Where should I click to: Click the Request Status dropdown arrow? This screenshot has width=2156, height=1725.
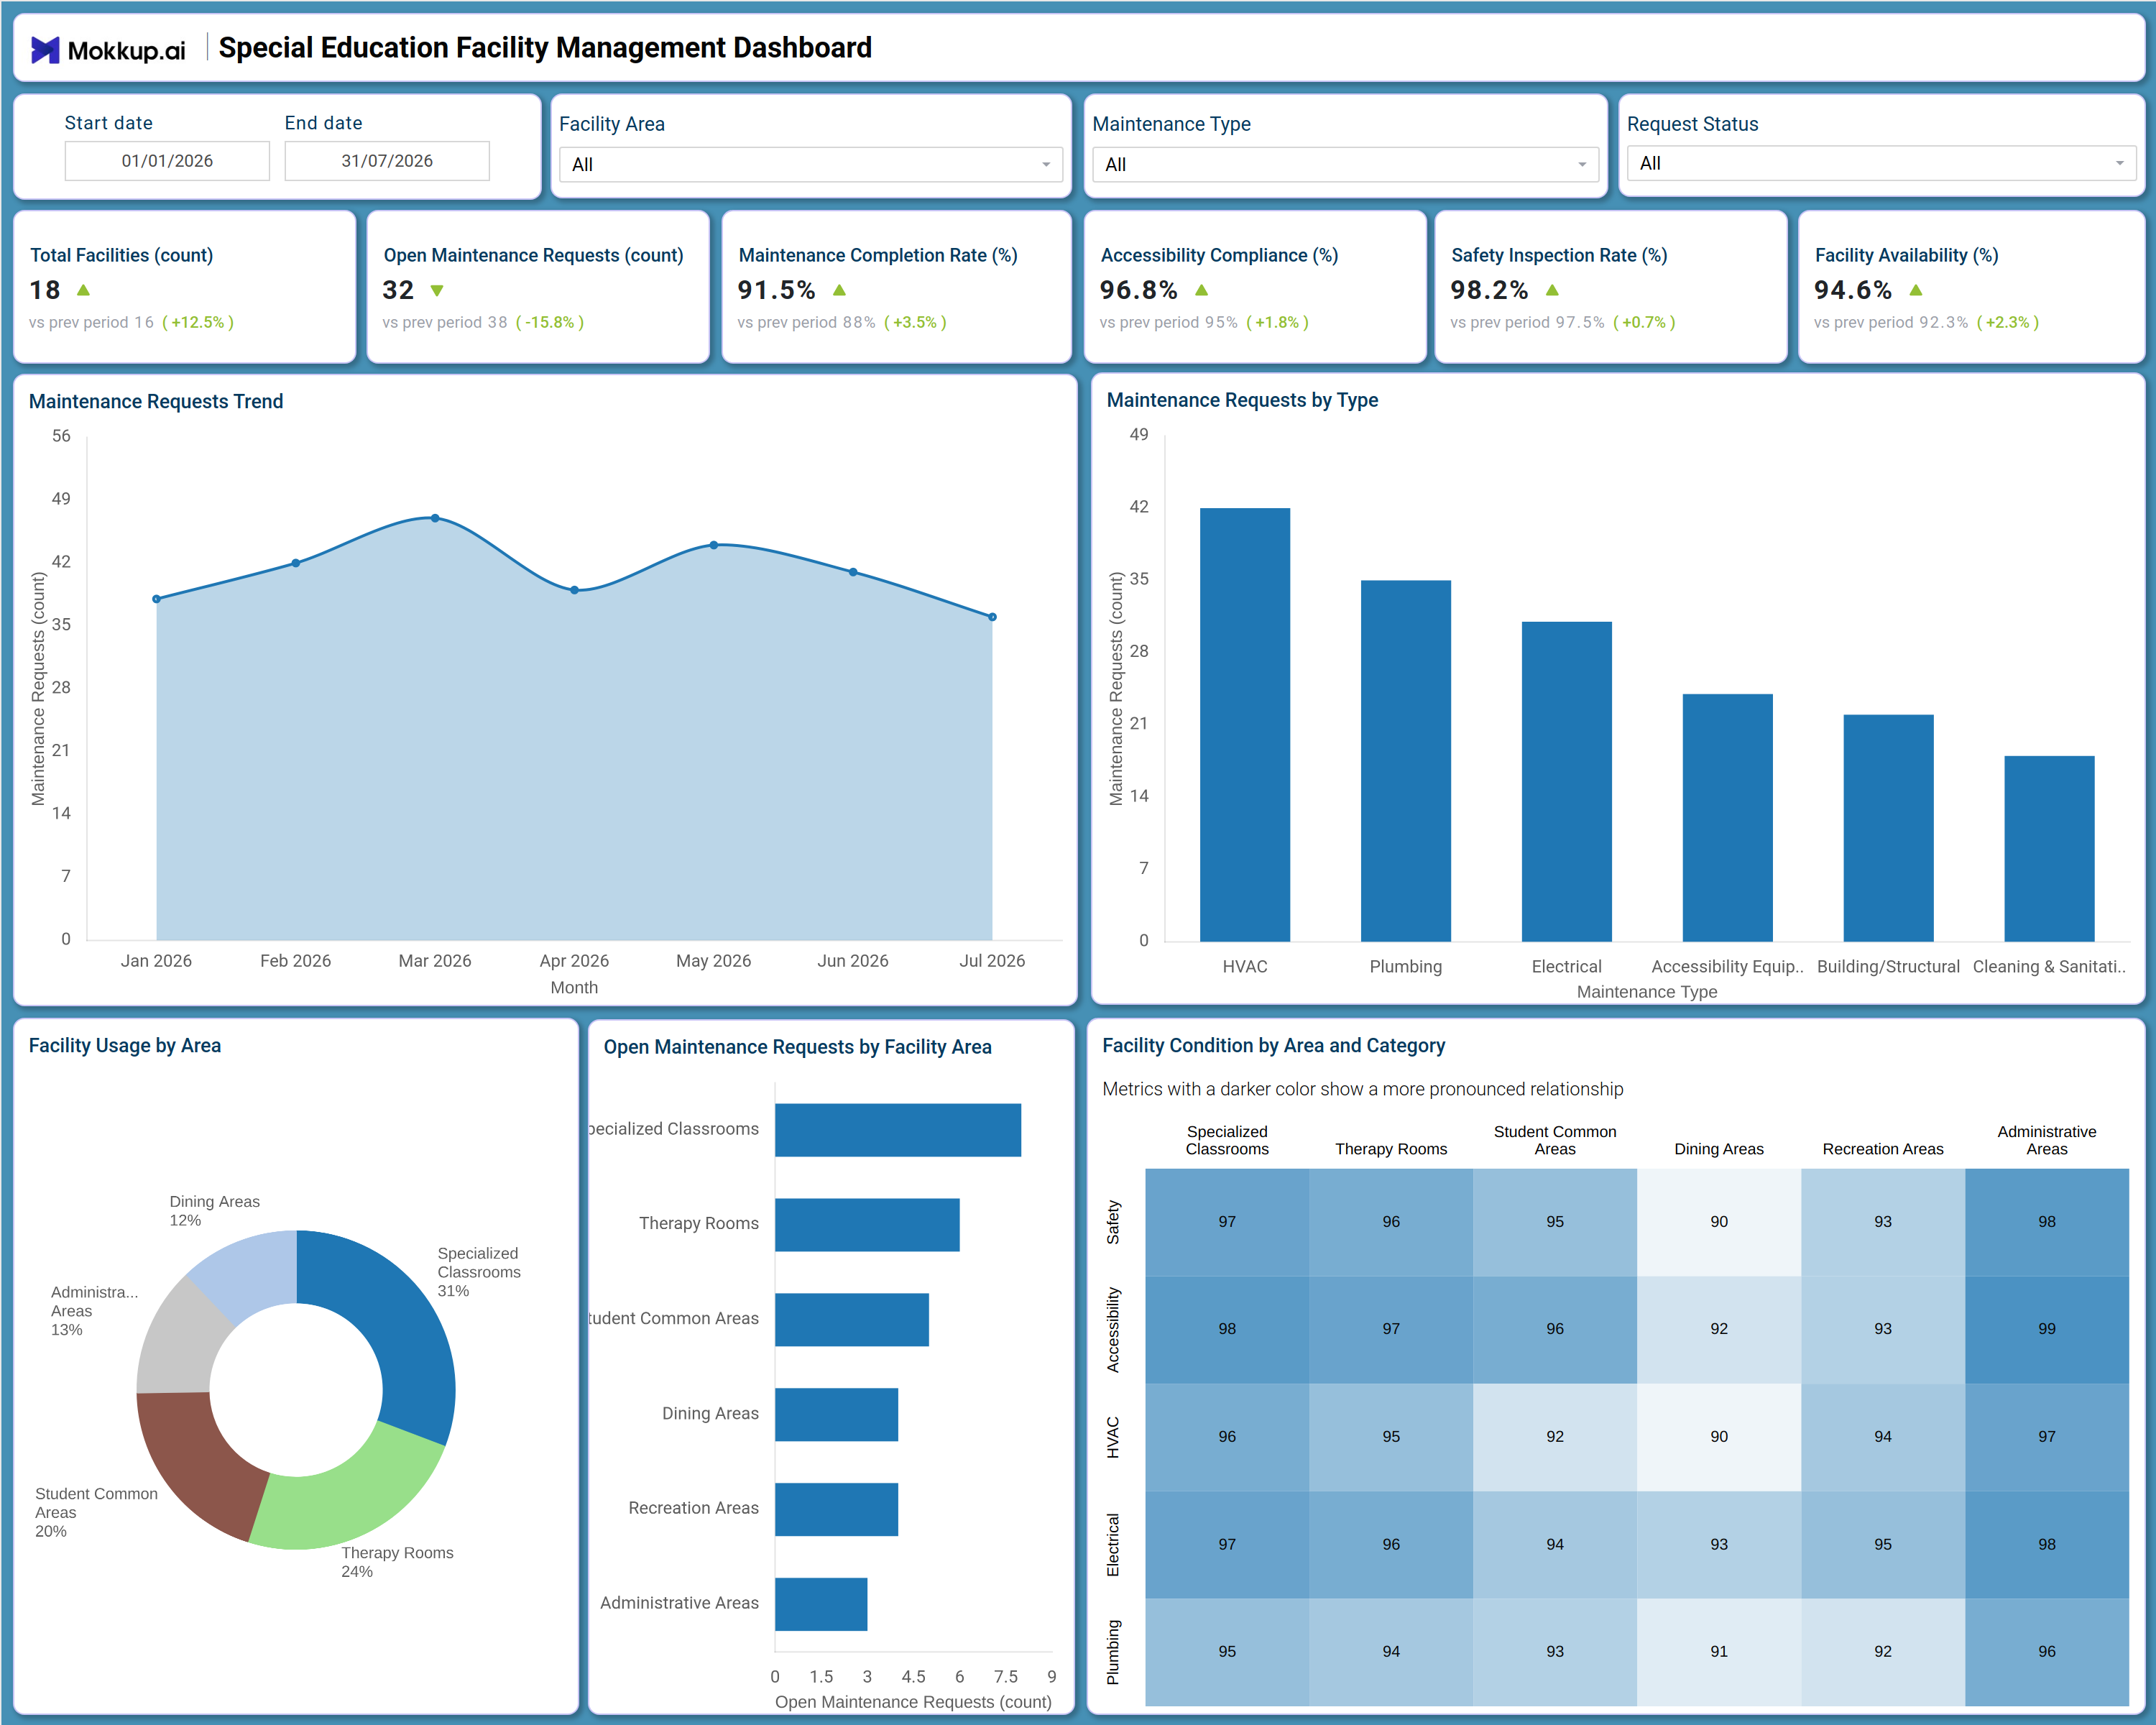click(x=2119, y=163)
